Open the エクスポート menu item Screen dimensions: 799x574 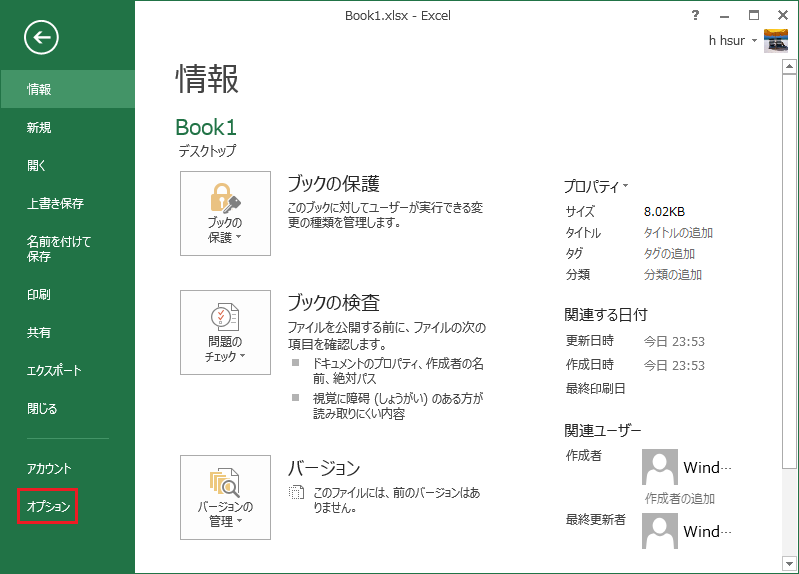coord(54,371)
